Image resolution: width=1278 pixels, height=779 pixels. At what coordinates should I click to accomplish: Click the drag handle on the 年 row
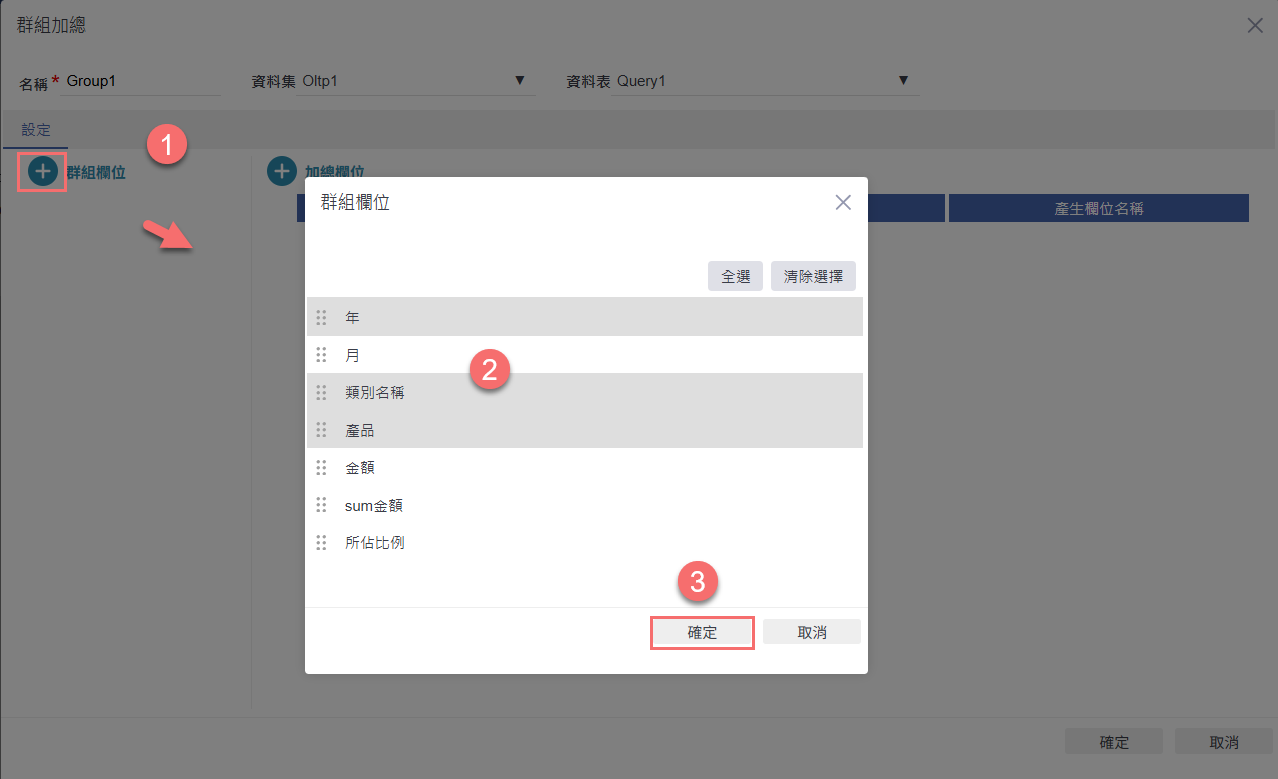(x=321, y=317)
